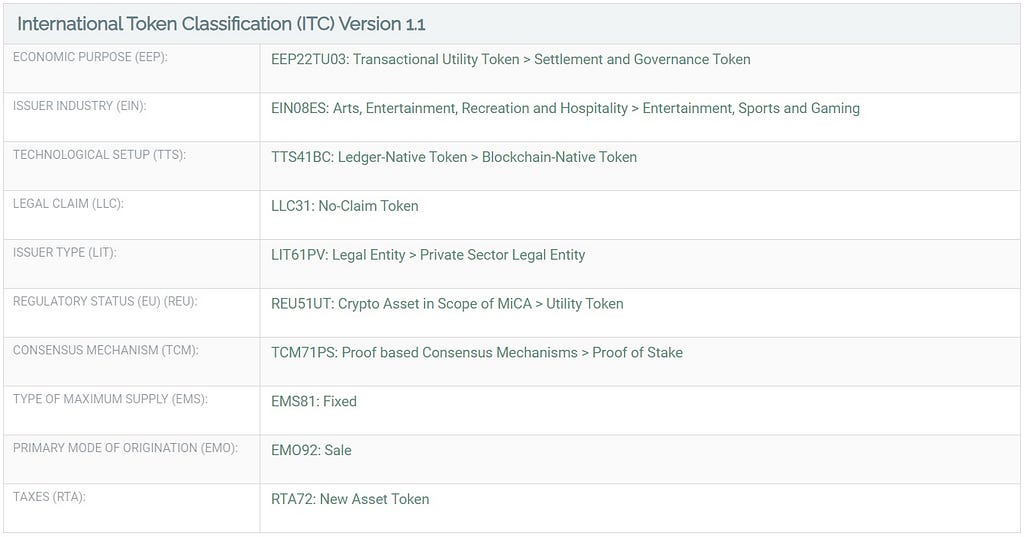Screen dimensions: 1024x537
Task: Select PRIMARY MODE OF ORIGINATION (EMO) label
Action: coord(125,448)
